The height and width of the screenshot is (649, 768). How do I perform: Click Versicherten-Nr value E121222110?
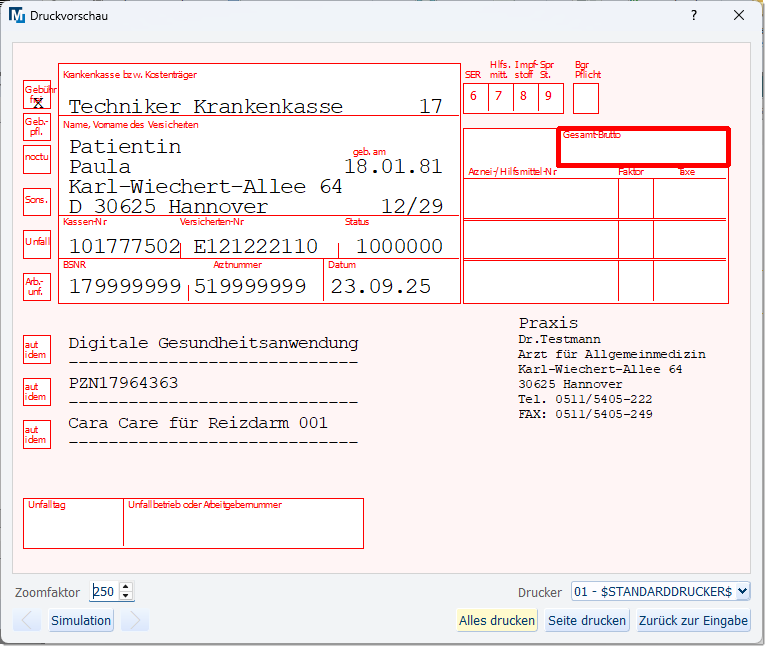[255, 246]
